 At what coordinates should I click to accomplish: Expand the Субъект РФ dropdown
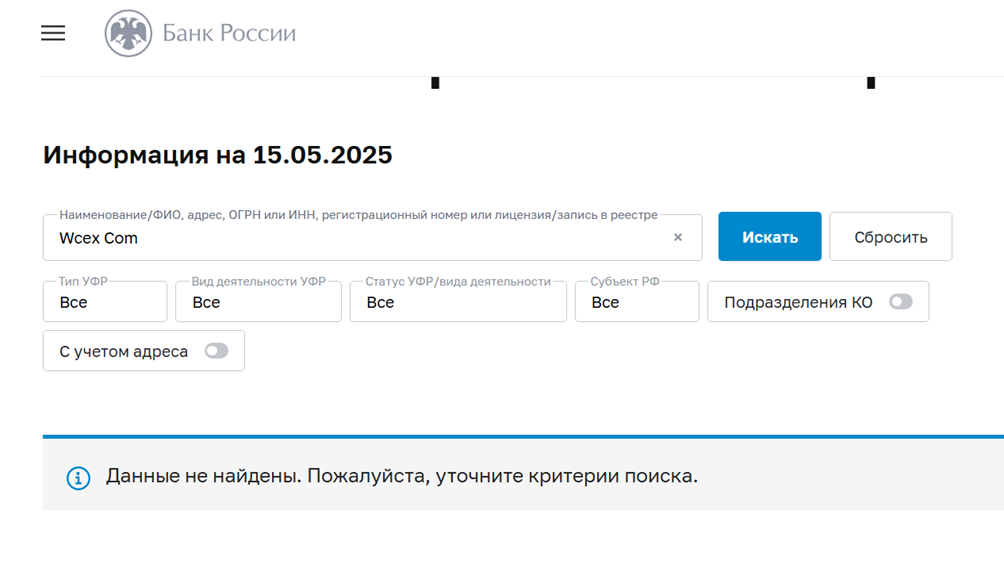click(637, 302)
